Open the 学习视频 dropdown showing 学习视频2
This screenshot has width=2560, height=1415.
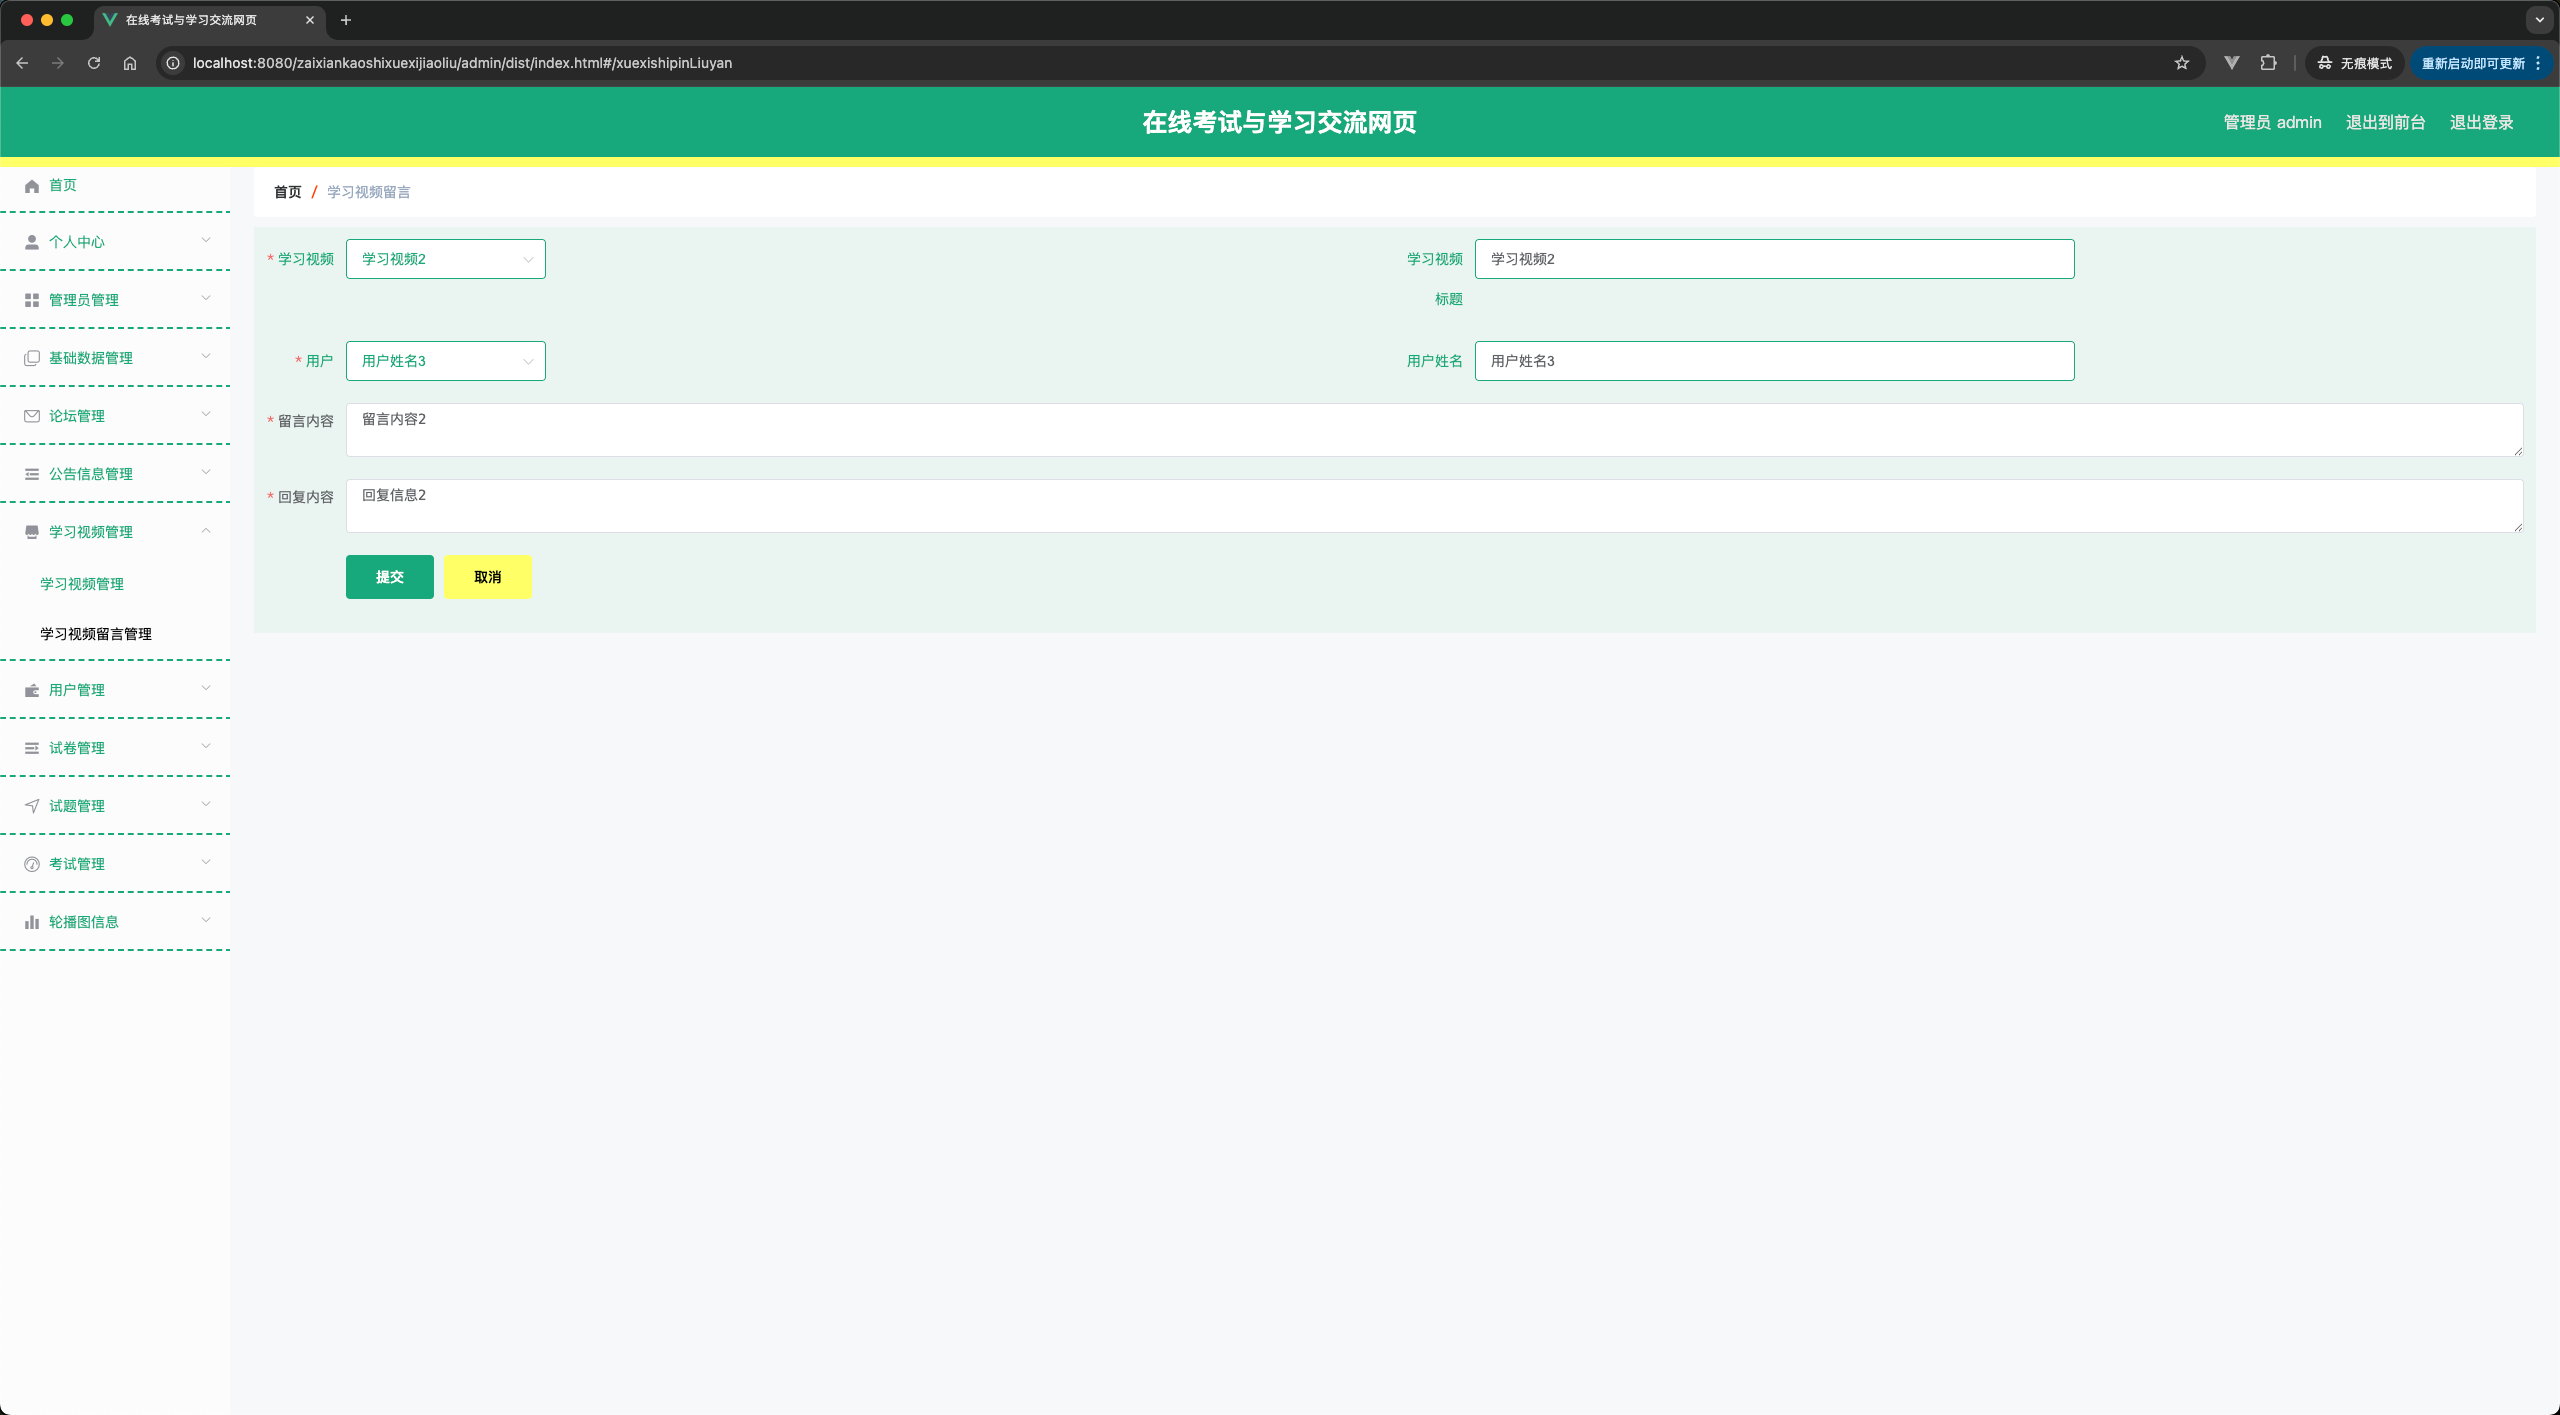[x=446, y=259]
